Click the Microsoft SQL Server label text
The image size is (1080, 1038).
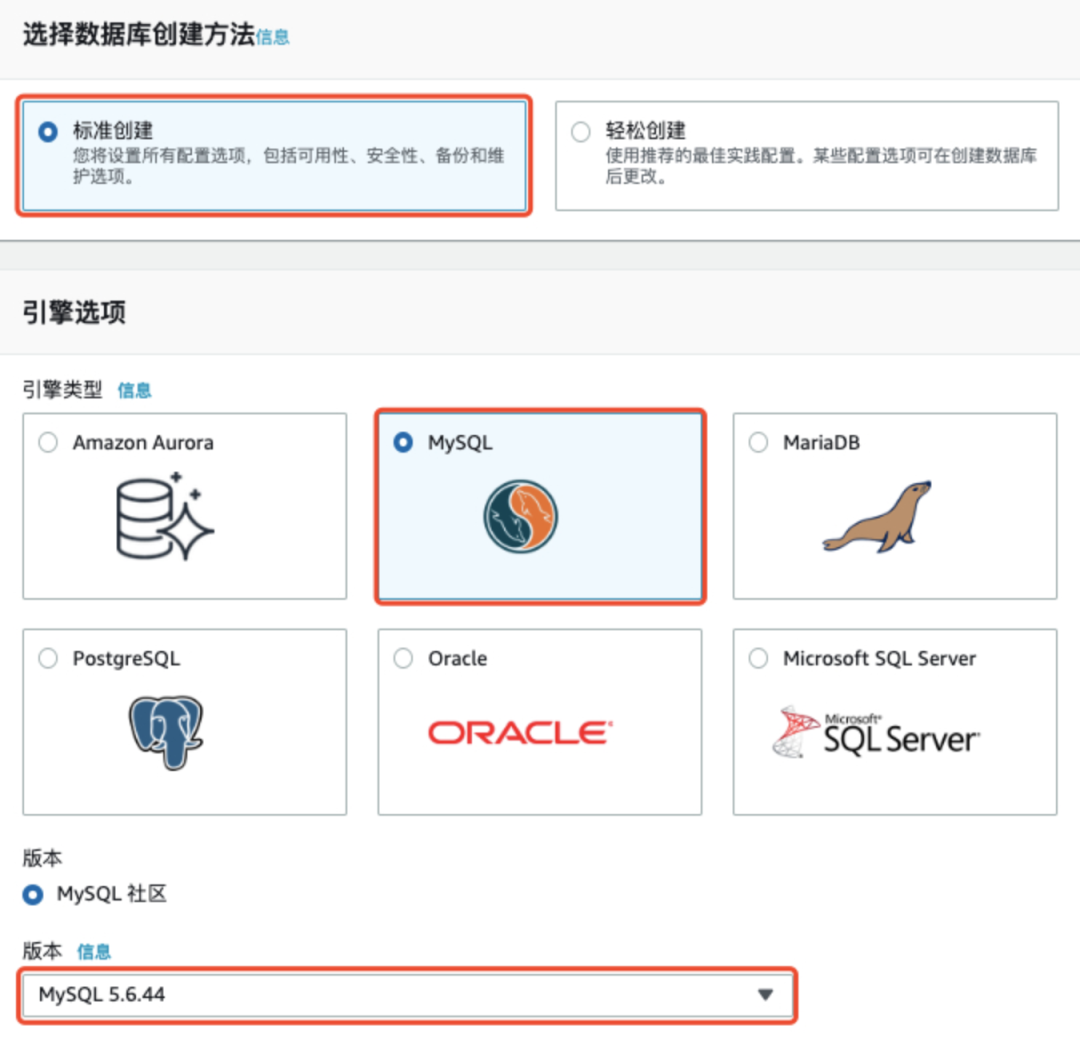[880, 658]
